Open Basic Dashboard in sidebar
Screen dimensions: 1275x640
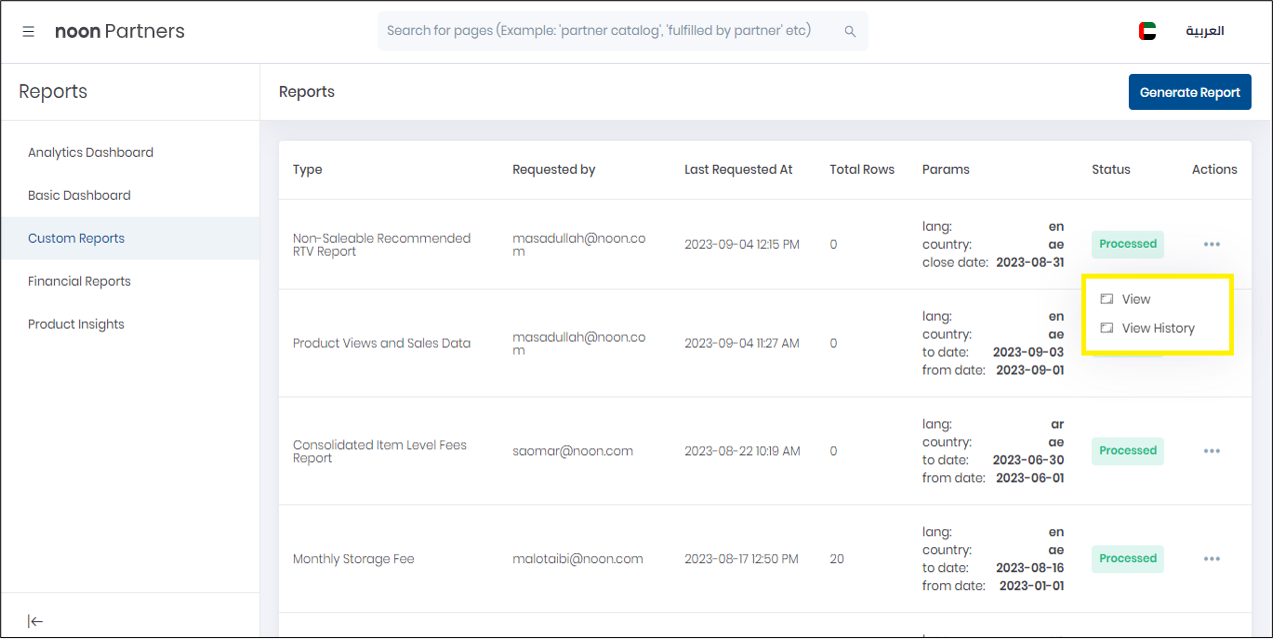pos(79,196)
